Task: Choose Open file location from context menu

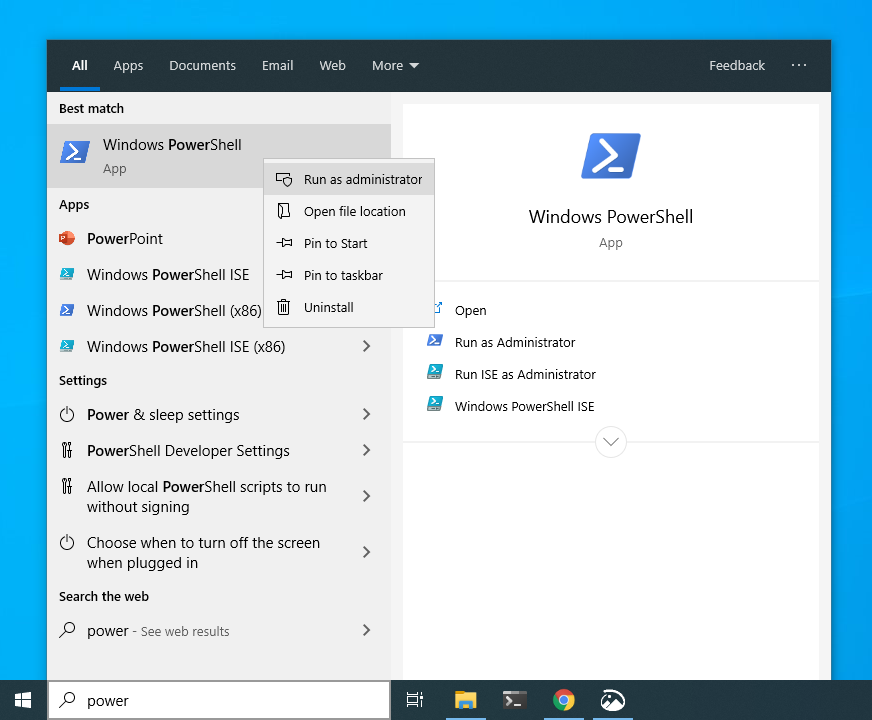Action: click(354, 212)
